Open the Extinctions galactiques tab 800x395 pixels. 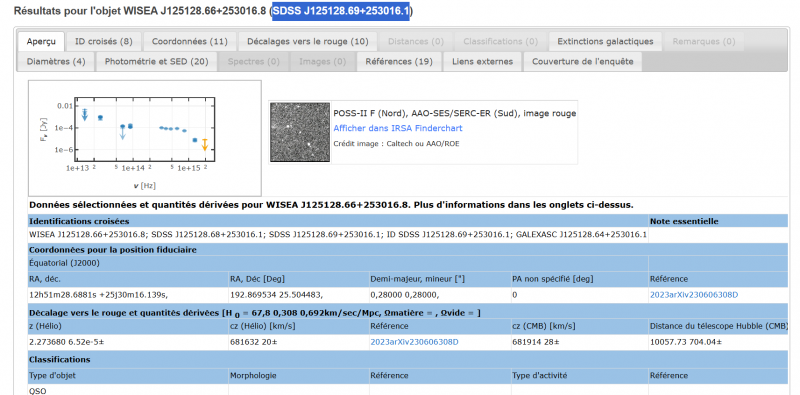[605, 41]
